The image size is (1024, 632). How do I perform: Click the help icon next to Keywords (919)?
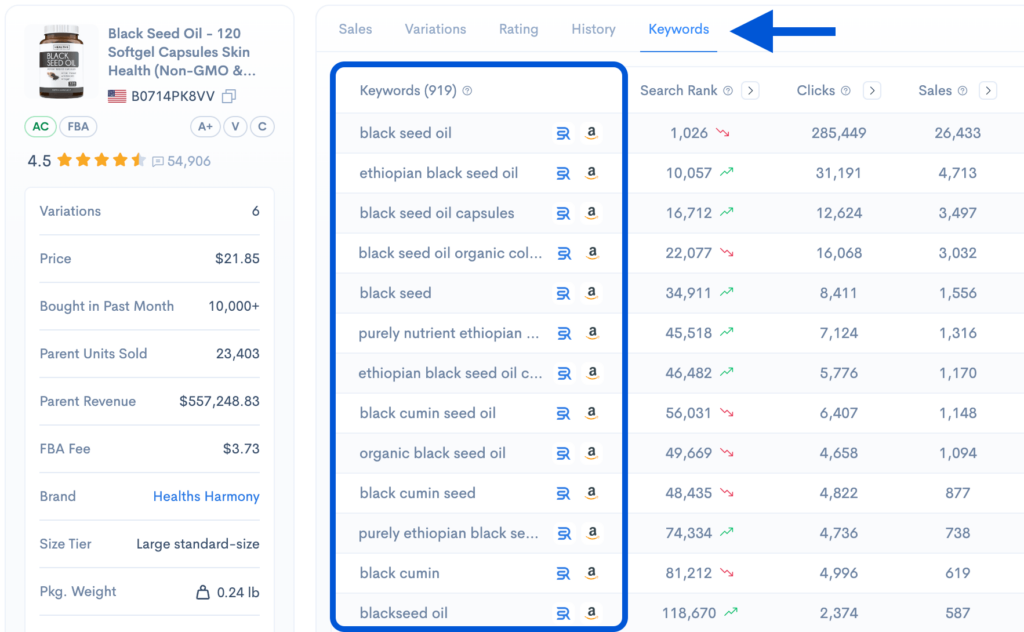click(466, 90)
